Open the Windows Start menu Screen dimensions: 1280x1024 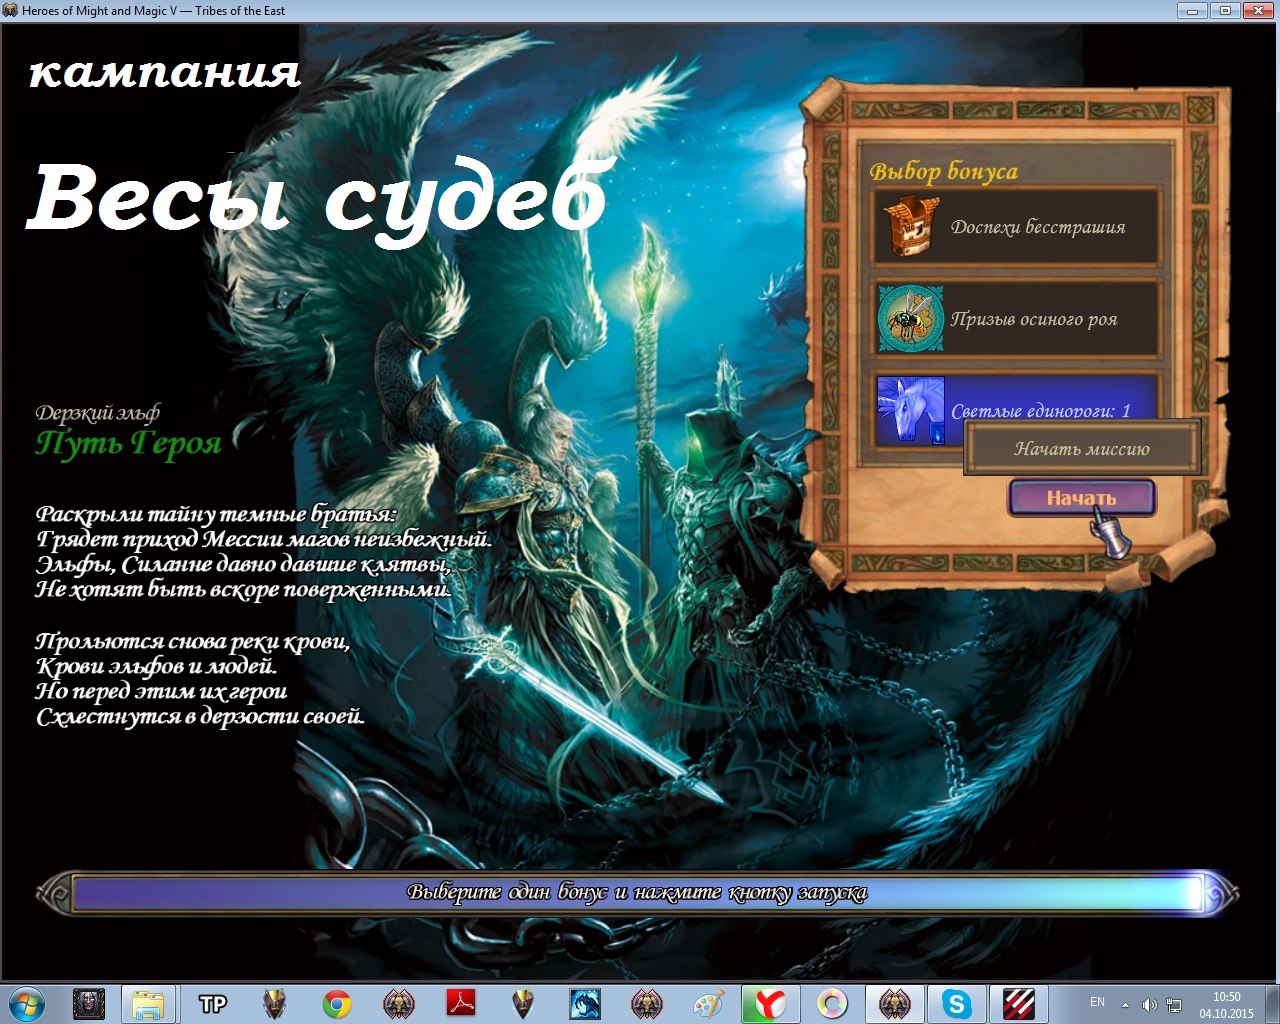26,1003
